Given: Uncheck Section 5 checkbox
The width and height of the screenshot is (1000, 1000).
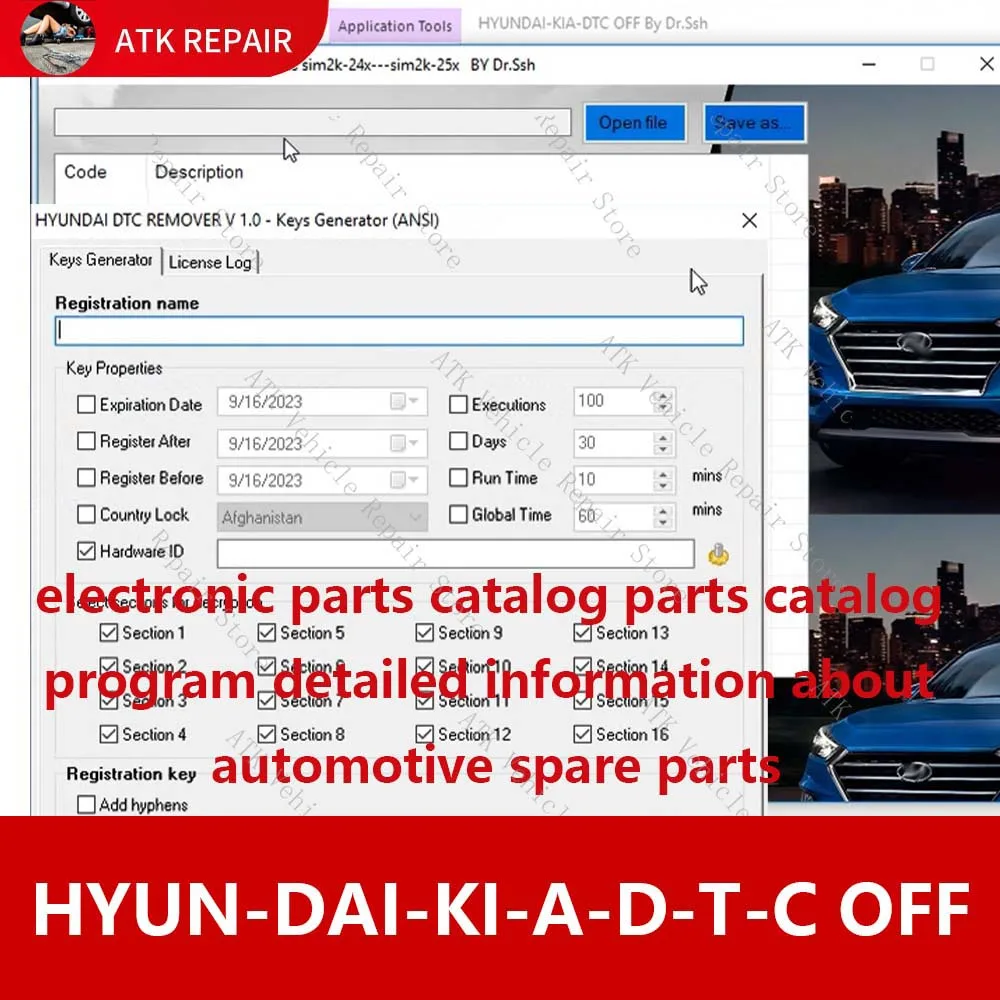Looking at the screenshot, I should 267,633.
